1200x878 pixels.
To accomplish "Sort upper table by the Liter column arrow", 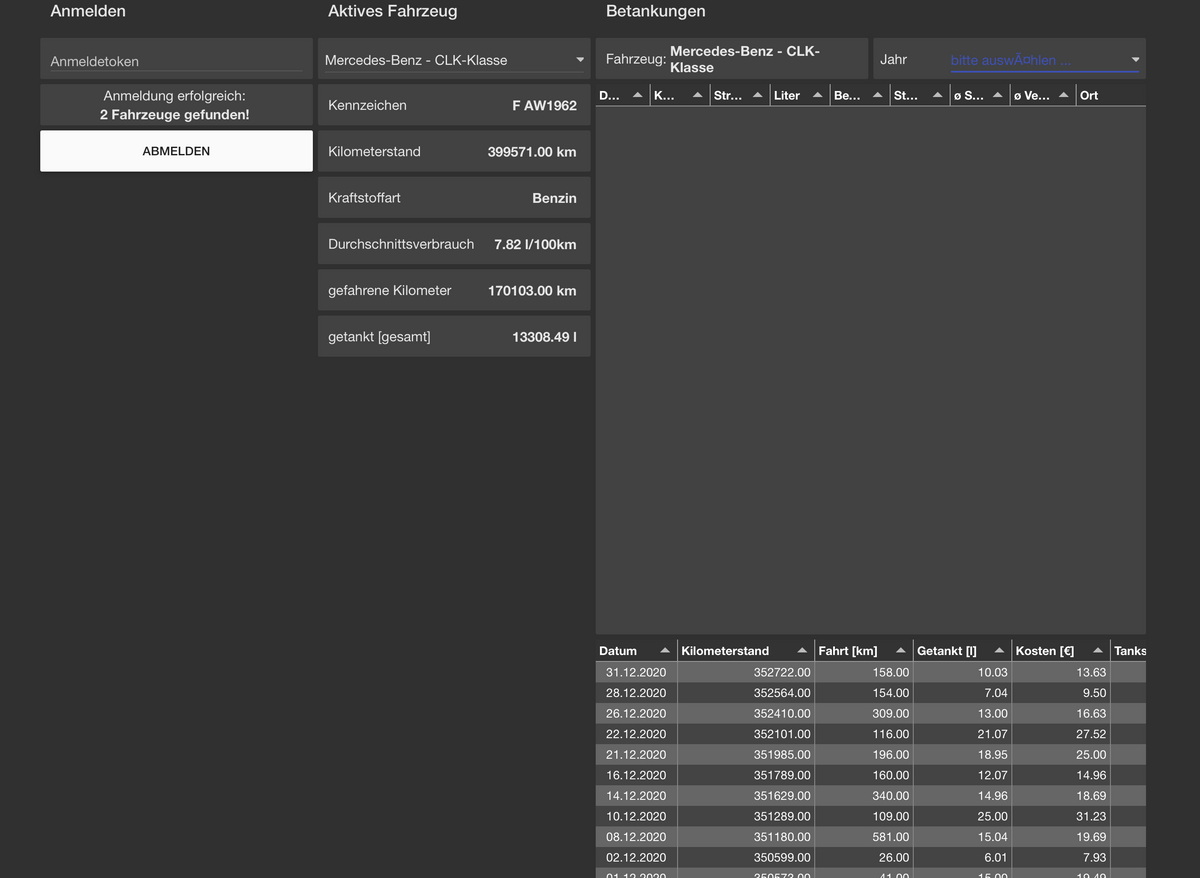I will click(x=818, y=95).
